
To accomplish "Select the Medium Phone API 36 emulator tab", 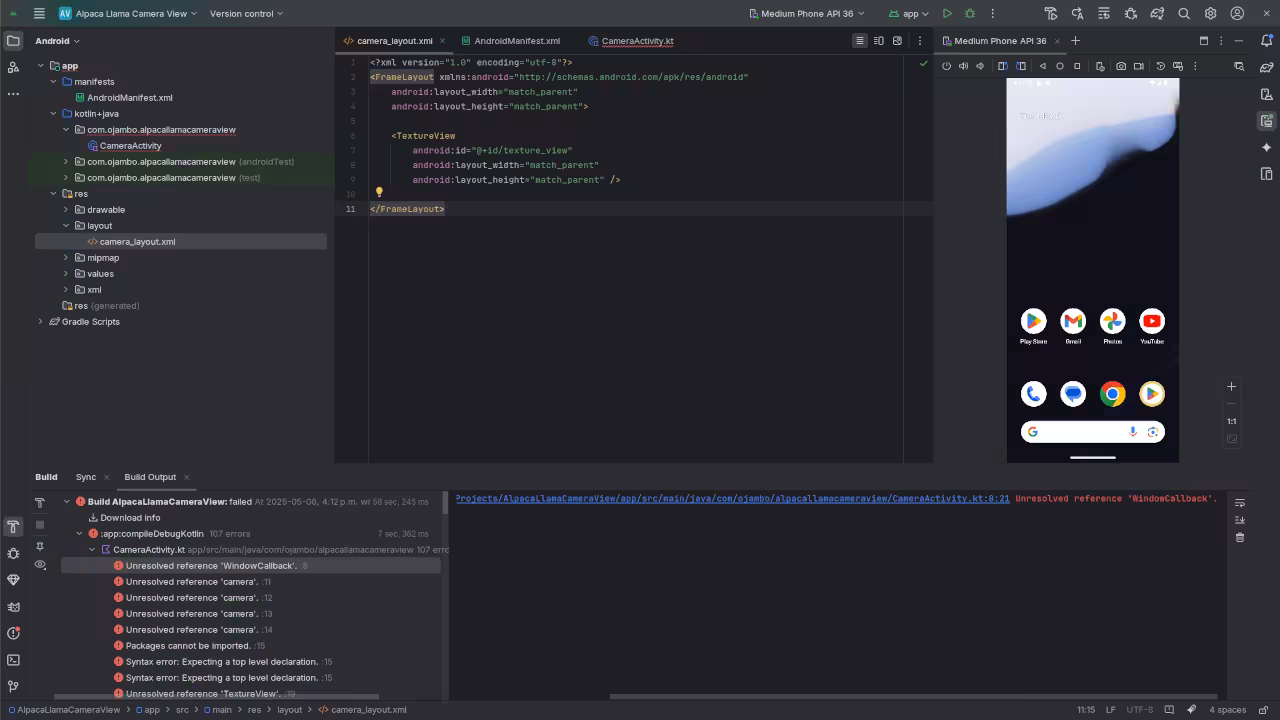I will click(1000, 41).
